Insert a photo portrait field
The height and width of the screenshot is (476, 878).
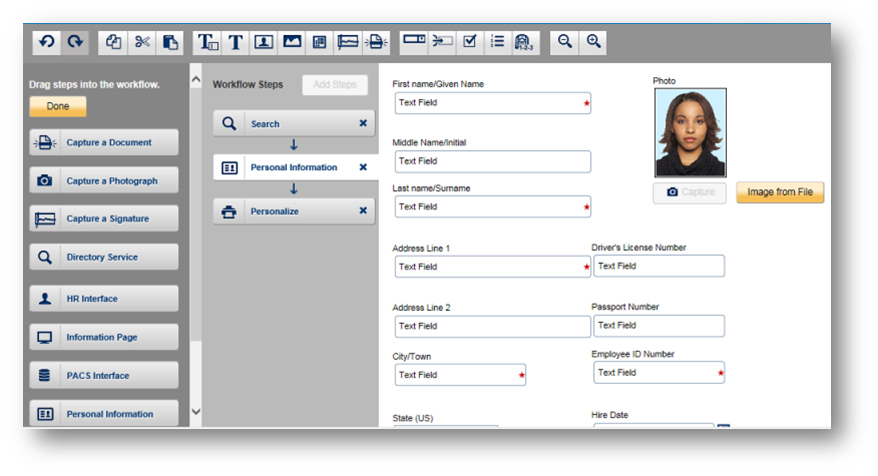263,42
